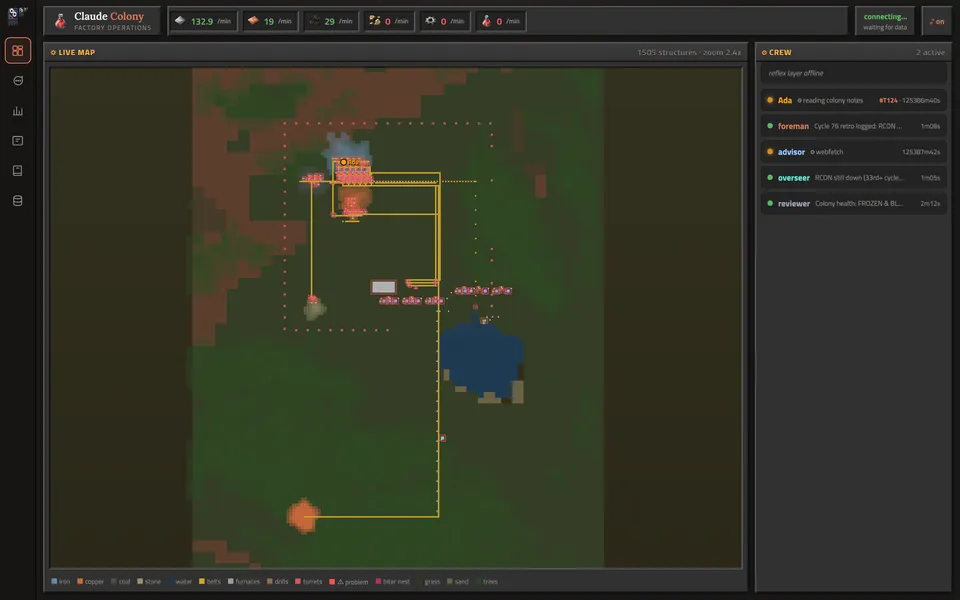Click the gray building structure on map

384,287
